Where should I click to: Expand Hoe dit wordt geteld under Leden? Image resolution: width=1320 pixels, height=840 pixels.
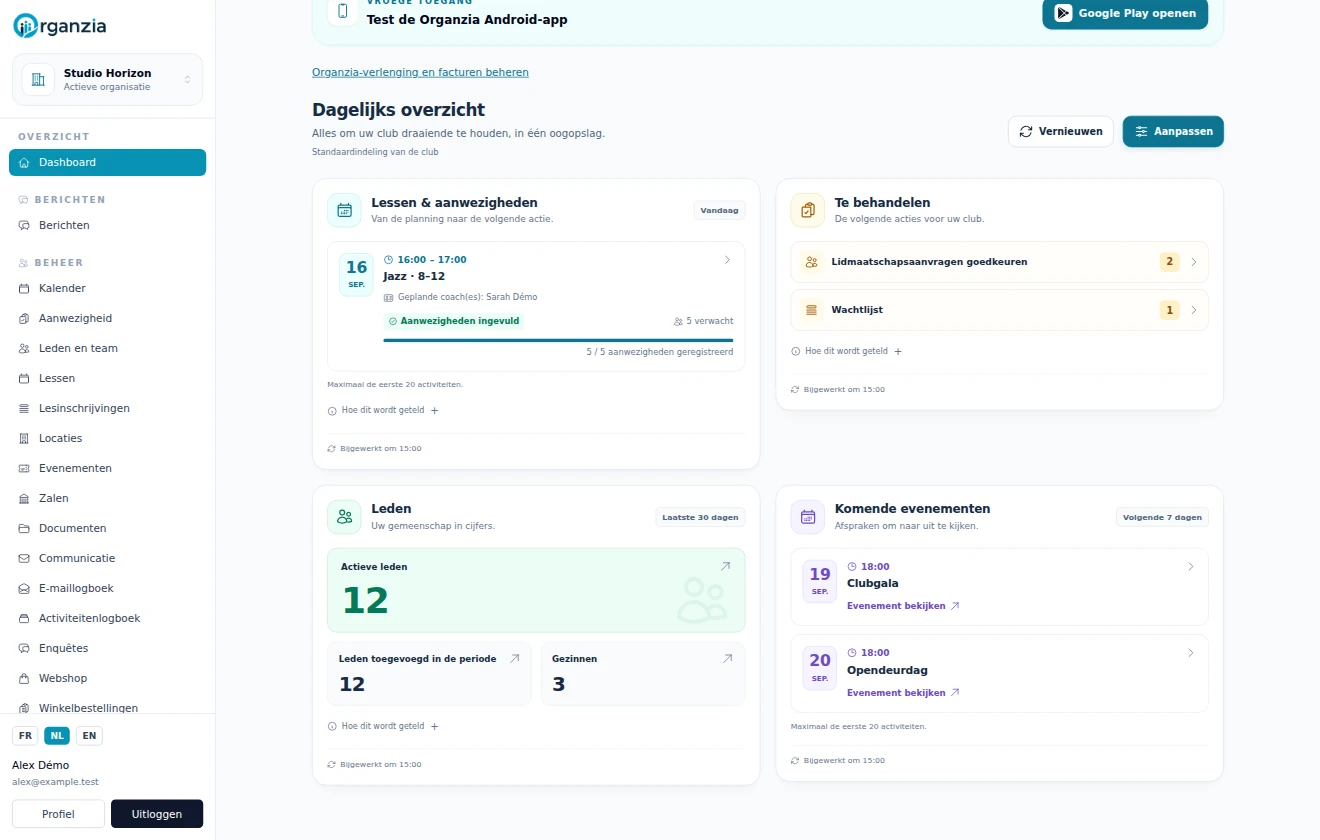[x=383, y=726]
